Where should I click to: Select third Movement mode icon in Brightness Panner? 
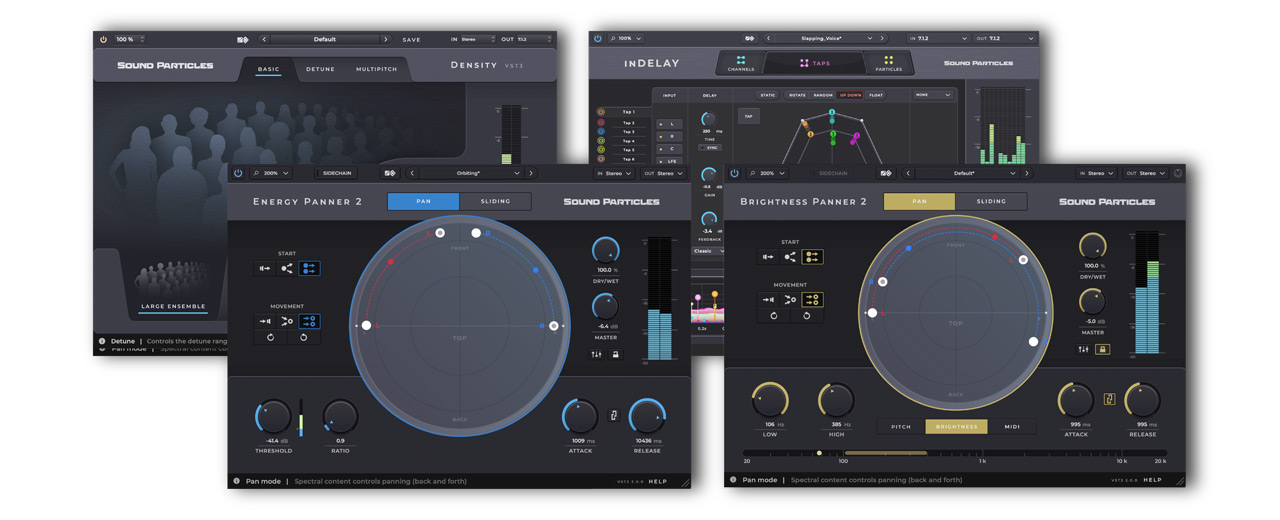(812, 299)
